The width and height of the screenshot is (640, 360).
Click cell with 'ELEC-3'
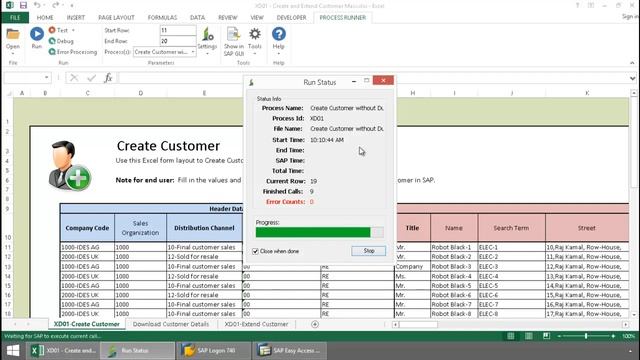tap(511, 267)
